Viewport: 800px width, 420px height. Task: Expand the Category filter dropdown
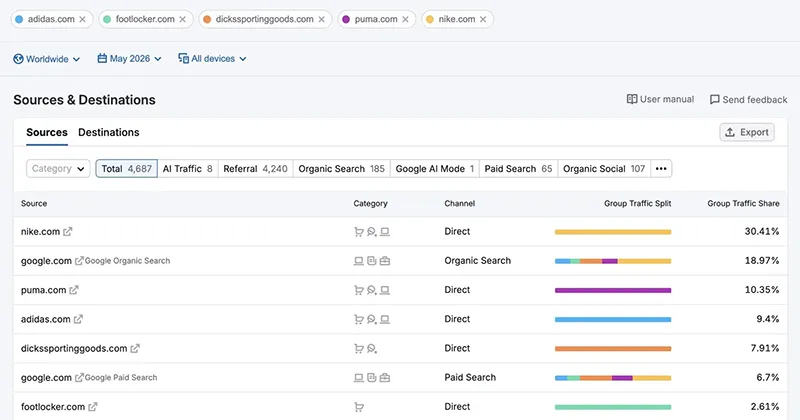pos(58,168)
